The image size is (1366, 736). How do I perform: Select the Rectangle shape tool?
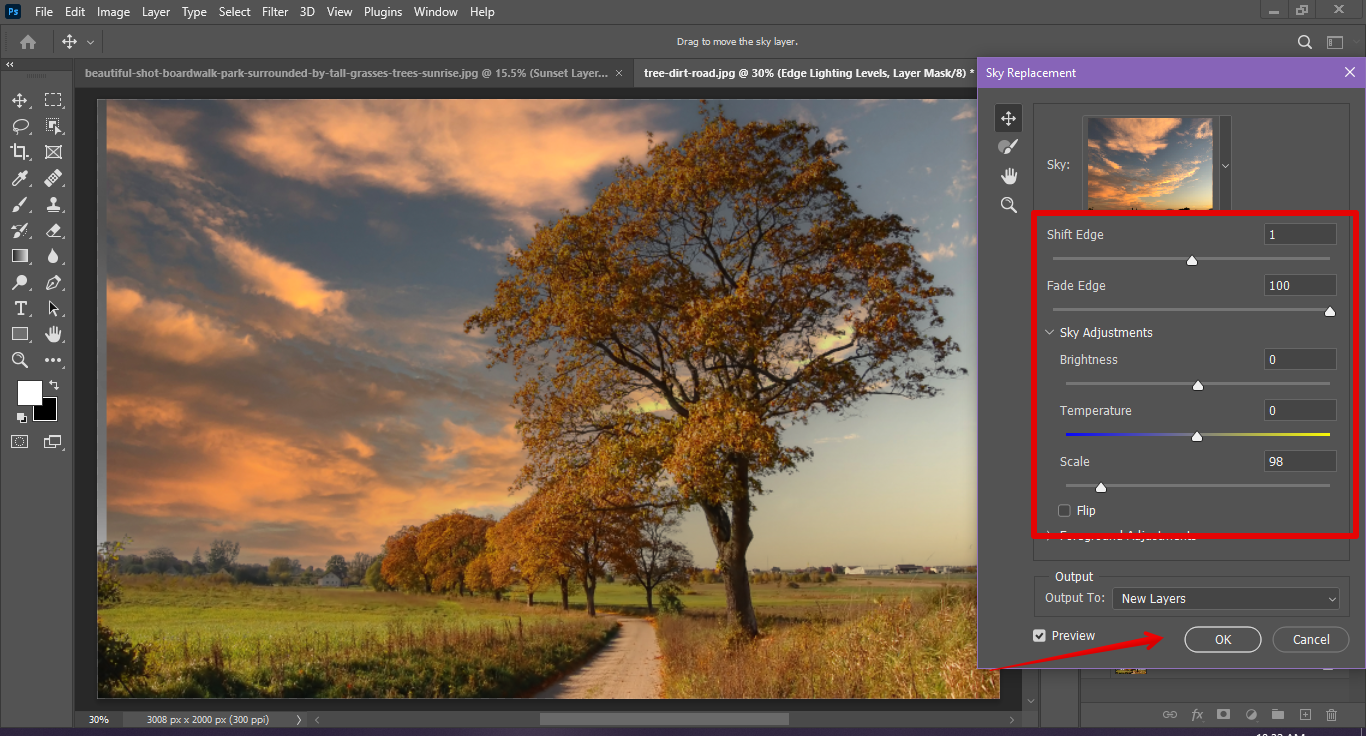click(x=20, y=334)
